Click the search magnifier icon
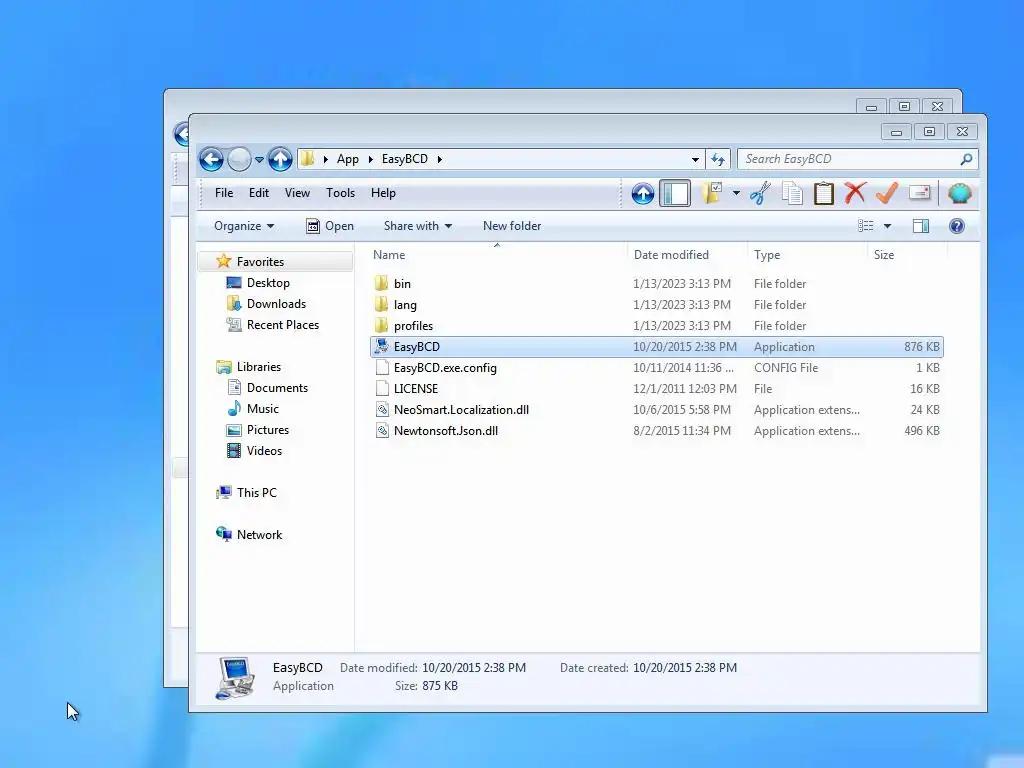This screenshot has height=768, width=1024. [967, 159]
